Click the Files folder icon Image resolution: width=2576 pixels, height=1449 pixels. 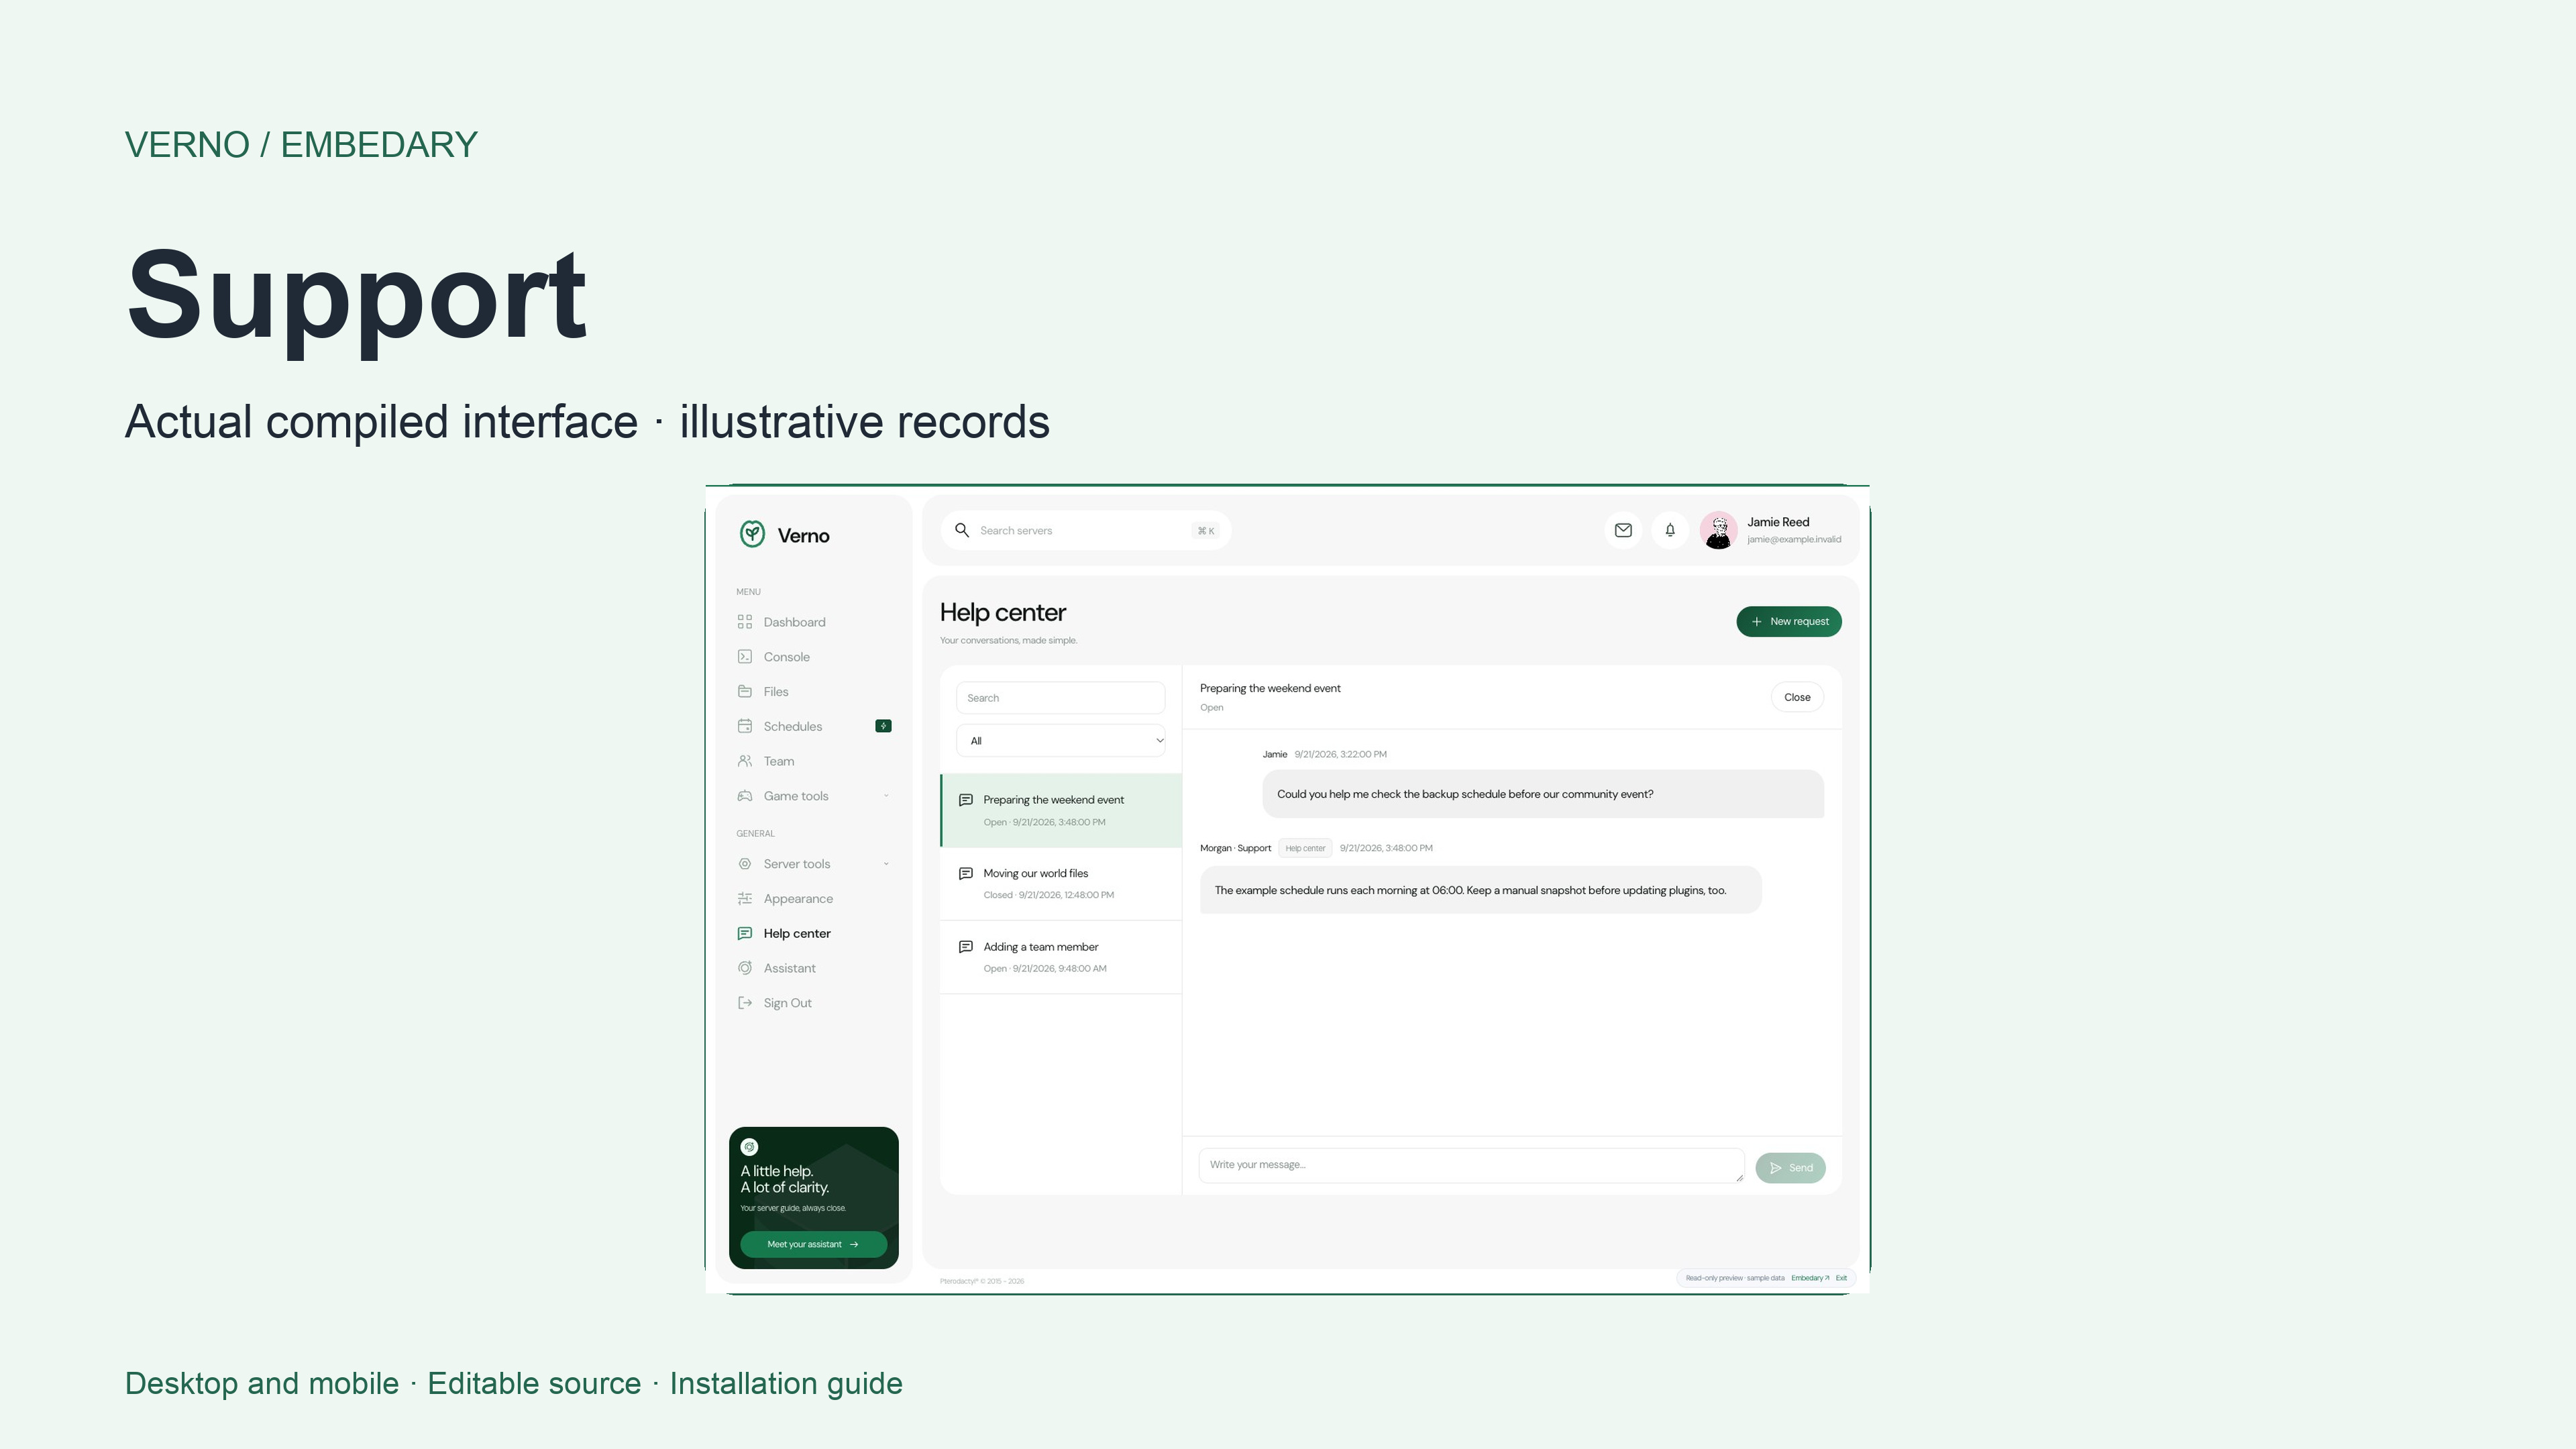point(745,692)
